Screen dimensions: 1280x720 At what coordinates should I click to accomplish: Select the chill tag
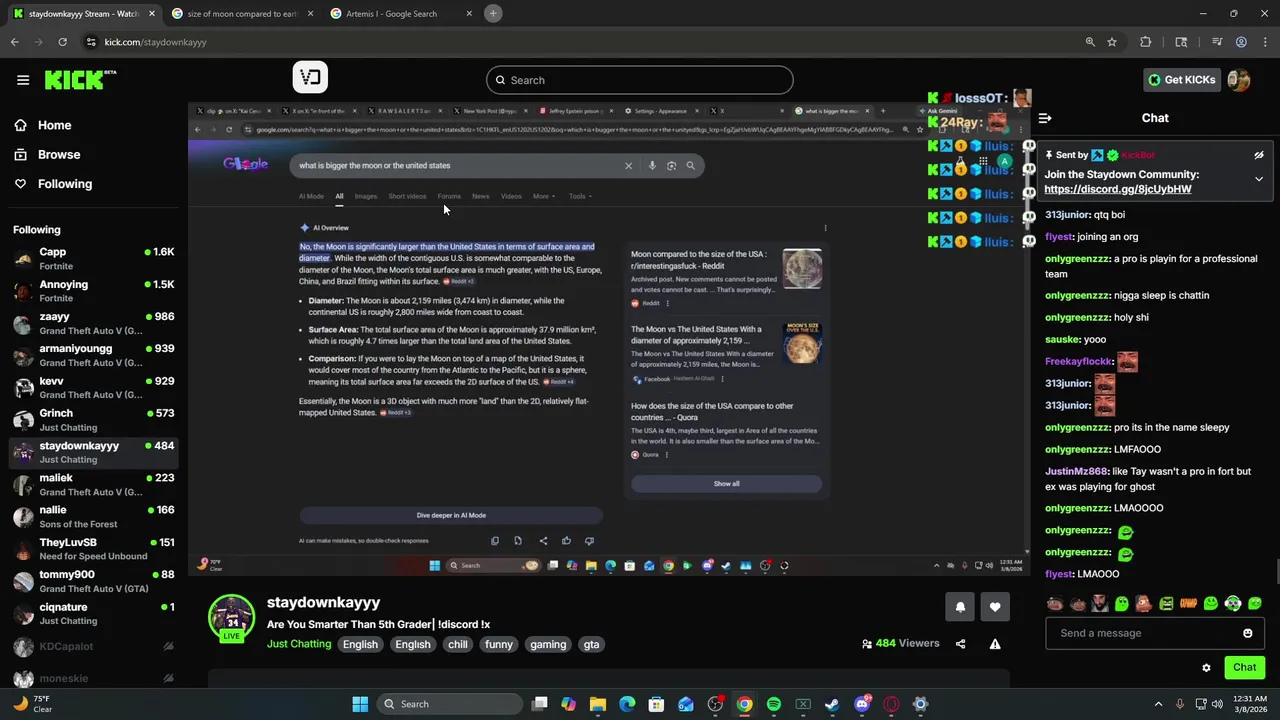[458, 644]
